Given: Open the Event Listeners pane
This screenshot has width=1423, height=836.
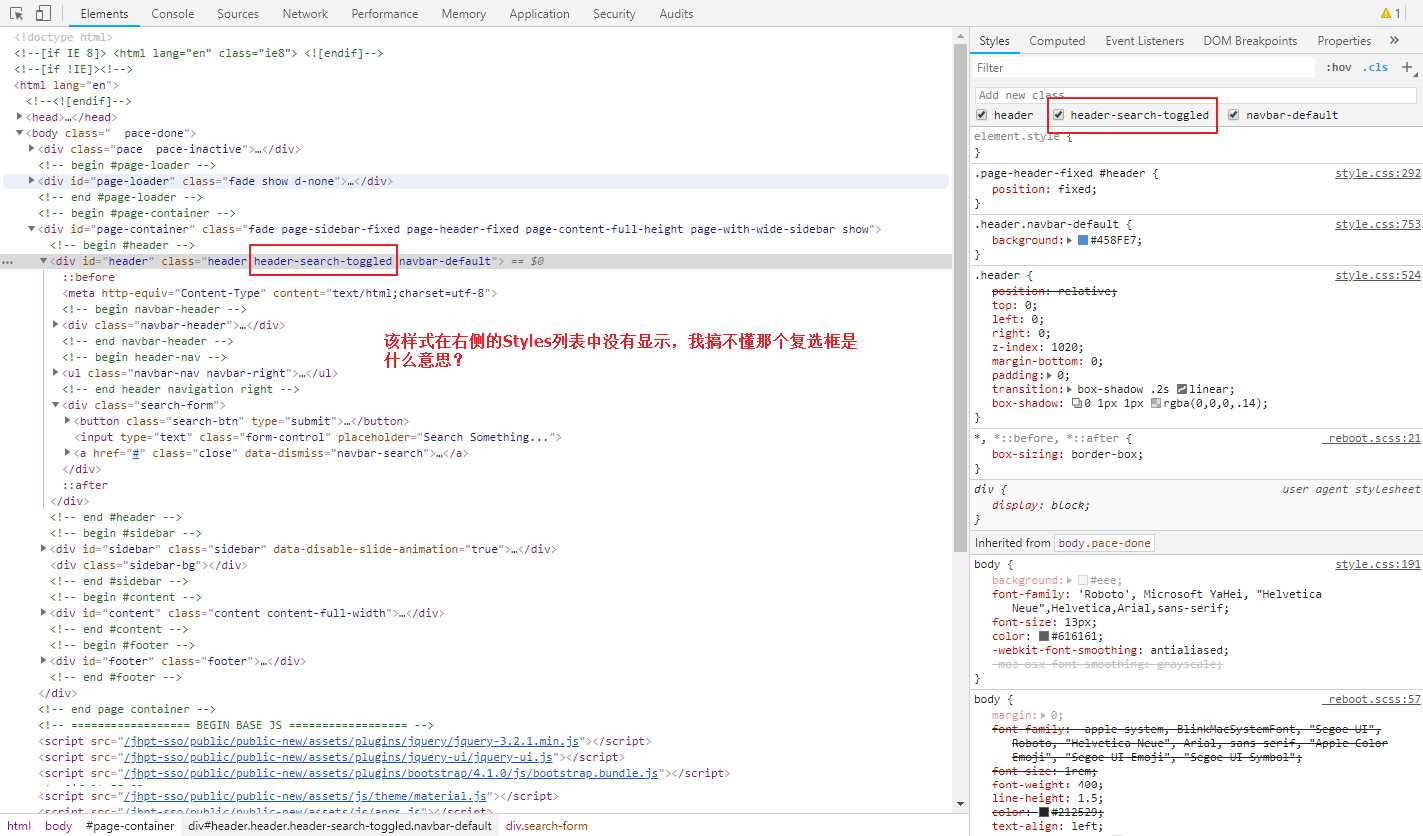Looking at the screenshot, I should (1144, 41).
